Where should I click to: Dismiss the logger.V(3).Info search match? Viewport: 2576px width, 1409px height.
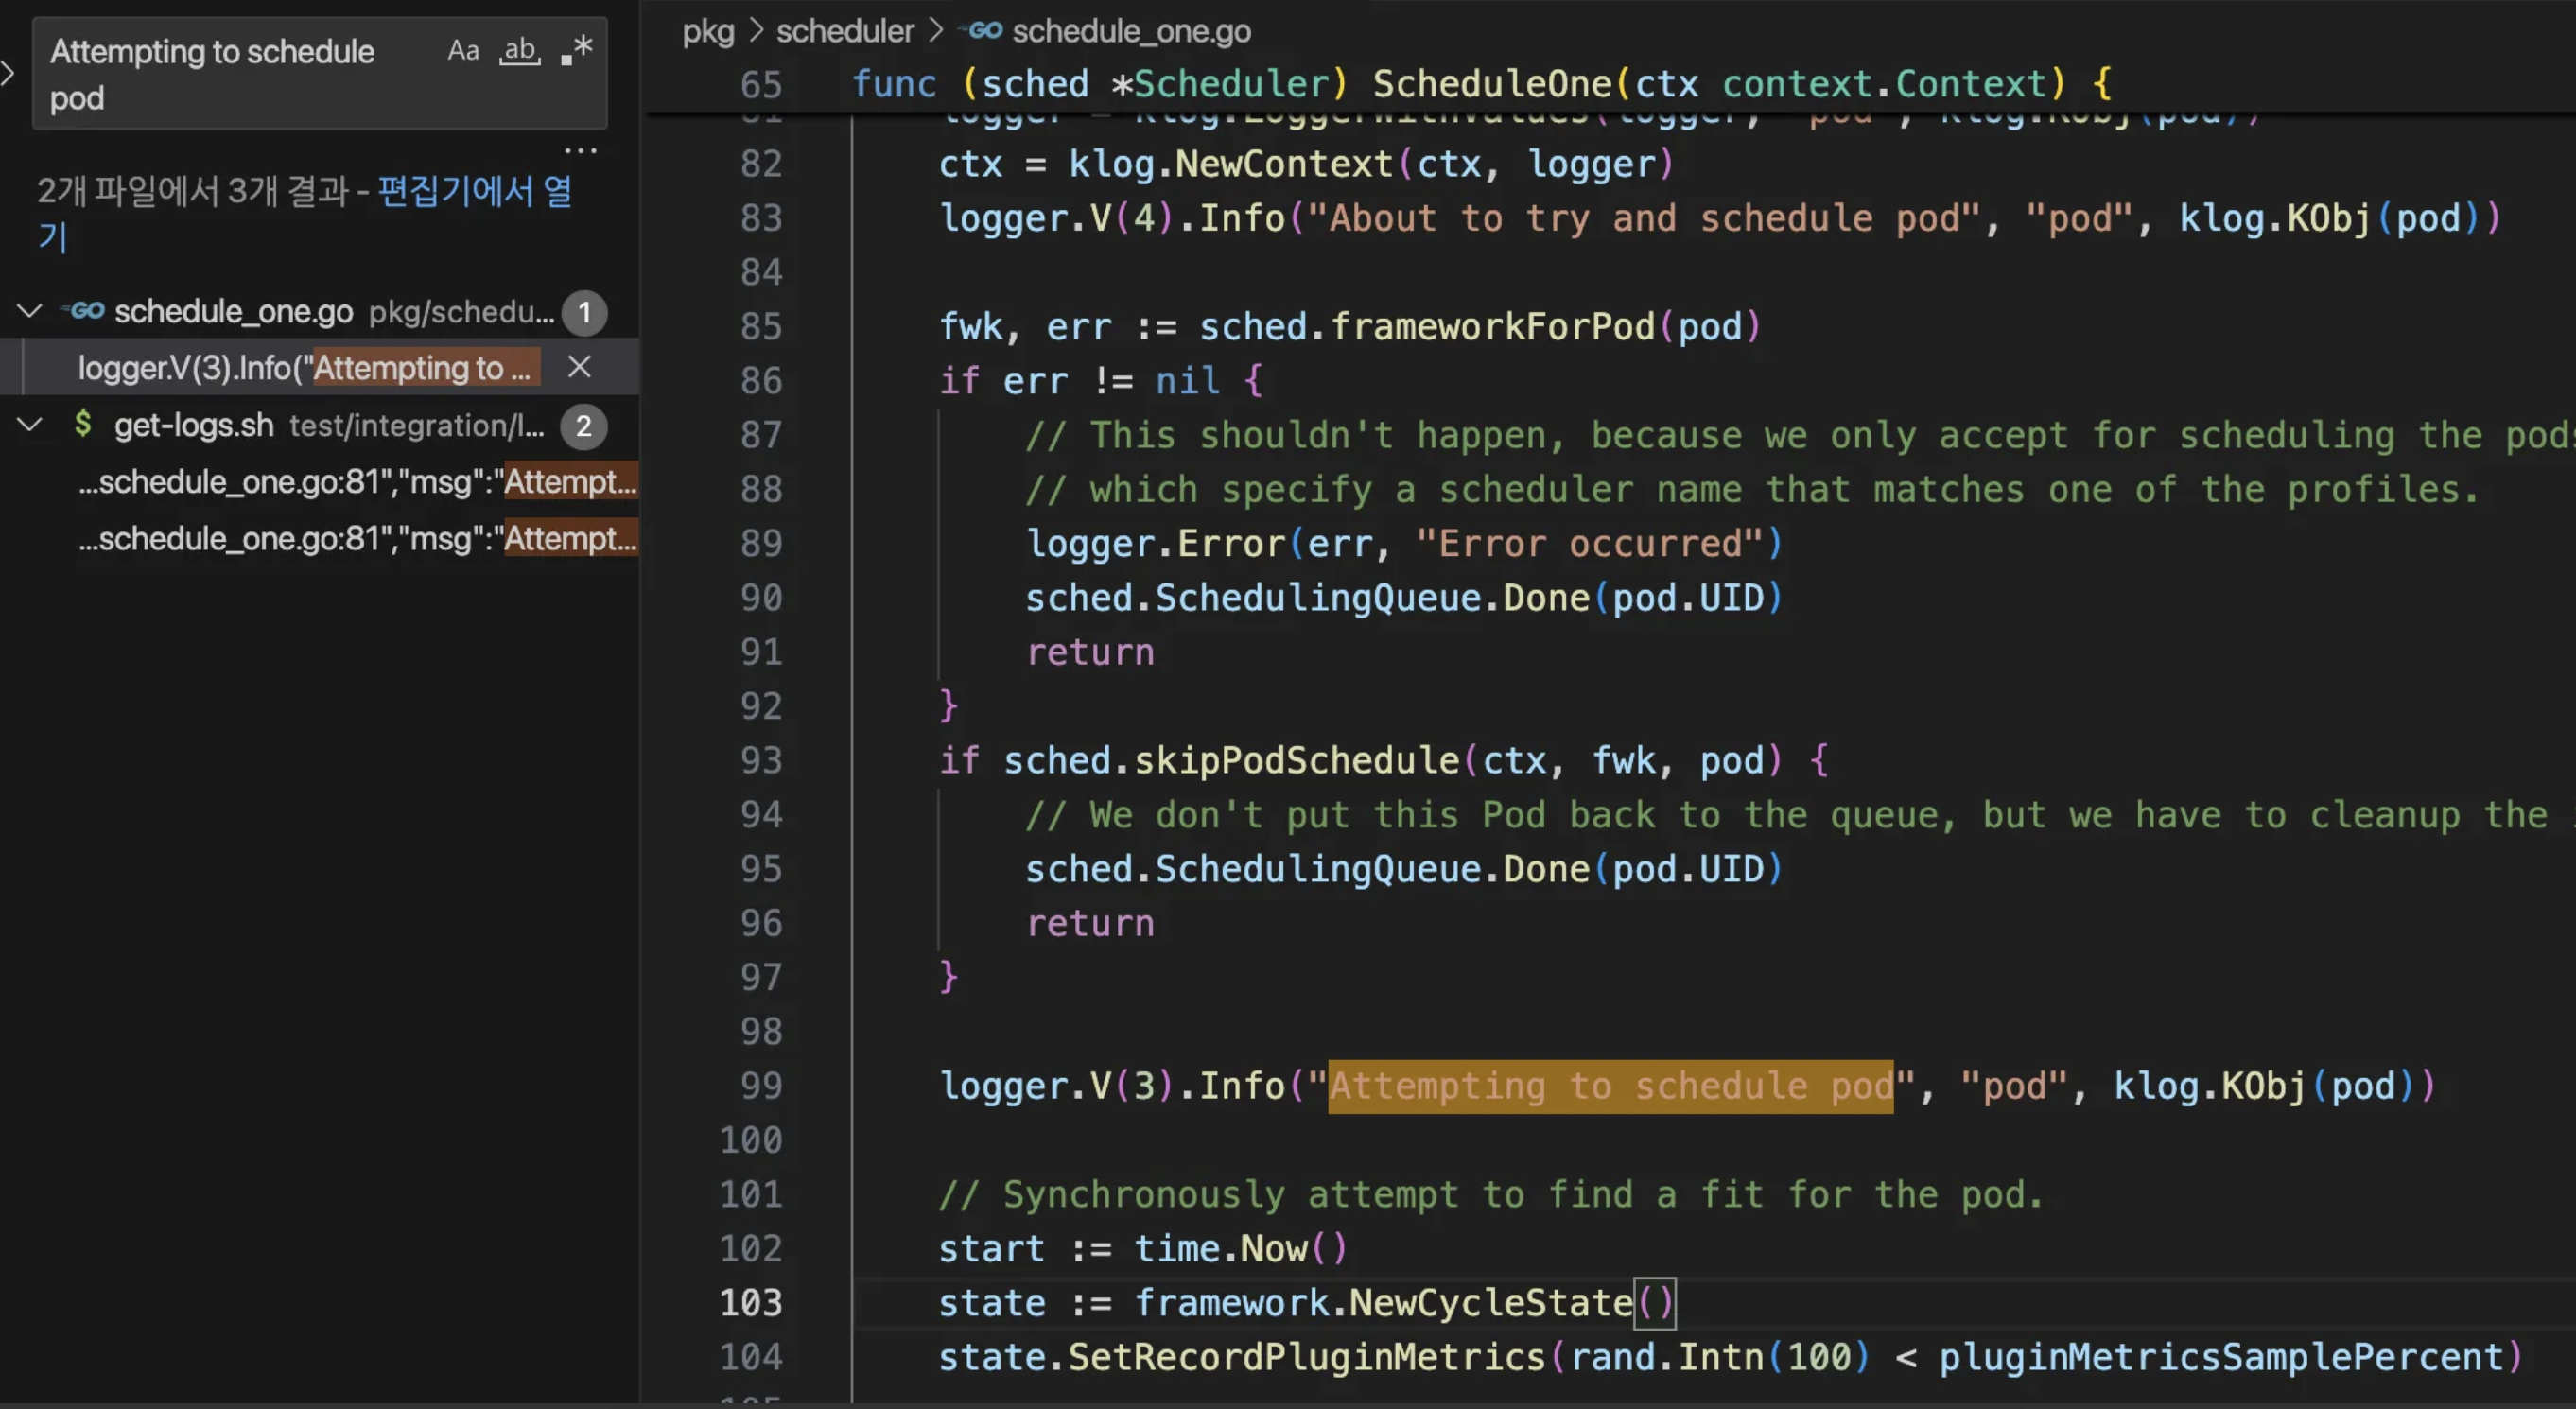click(x=579, y=367)
